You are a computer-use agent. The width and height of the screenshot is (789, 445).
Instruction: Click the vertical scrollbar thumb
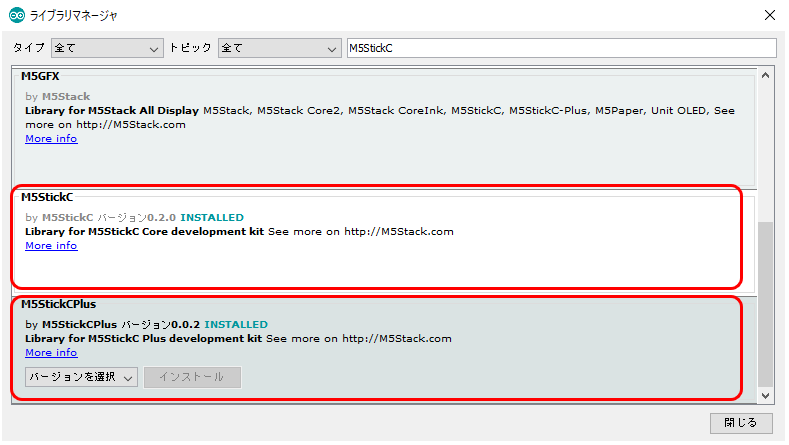tap(766, 300)
